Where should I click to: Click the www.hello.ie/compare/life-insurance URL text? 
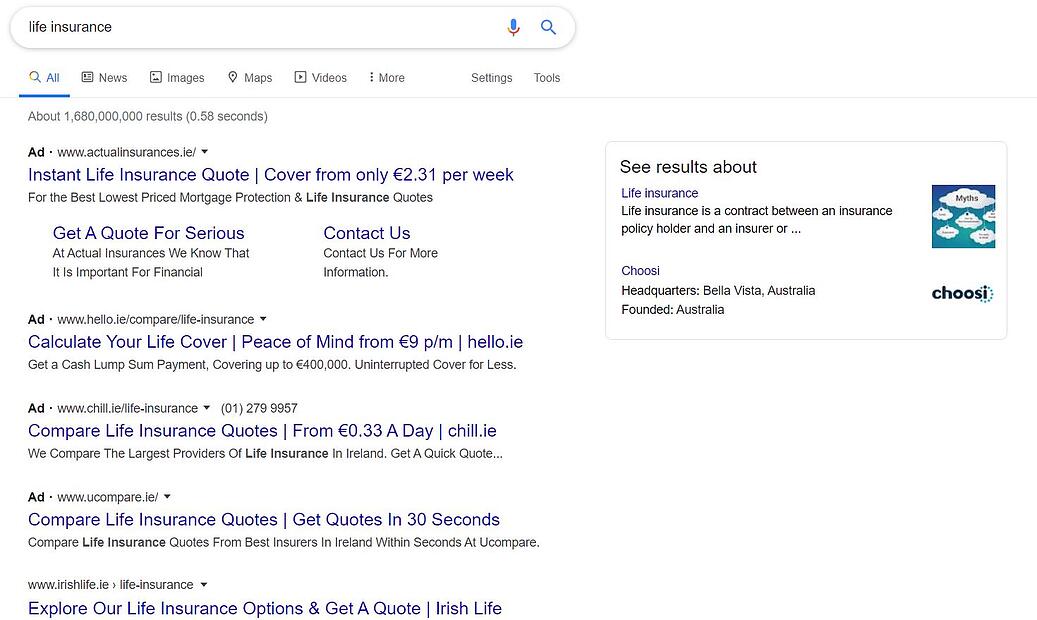155,320
